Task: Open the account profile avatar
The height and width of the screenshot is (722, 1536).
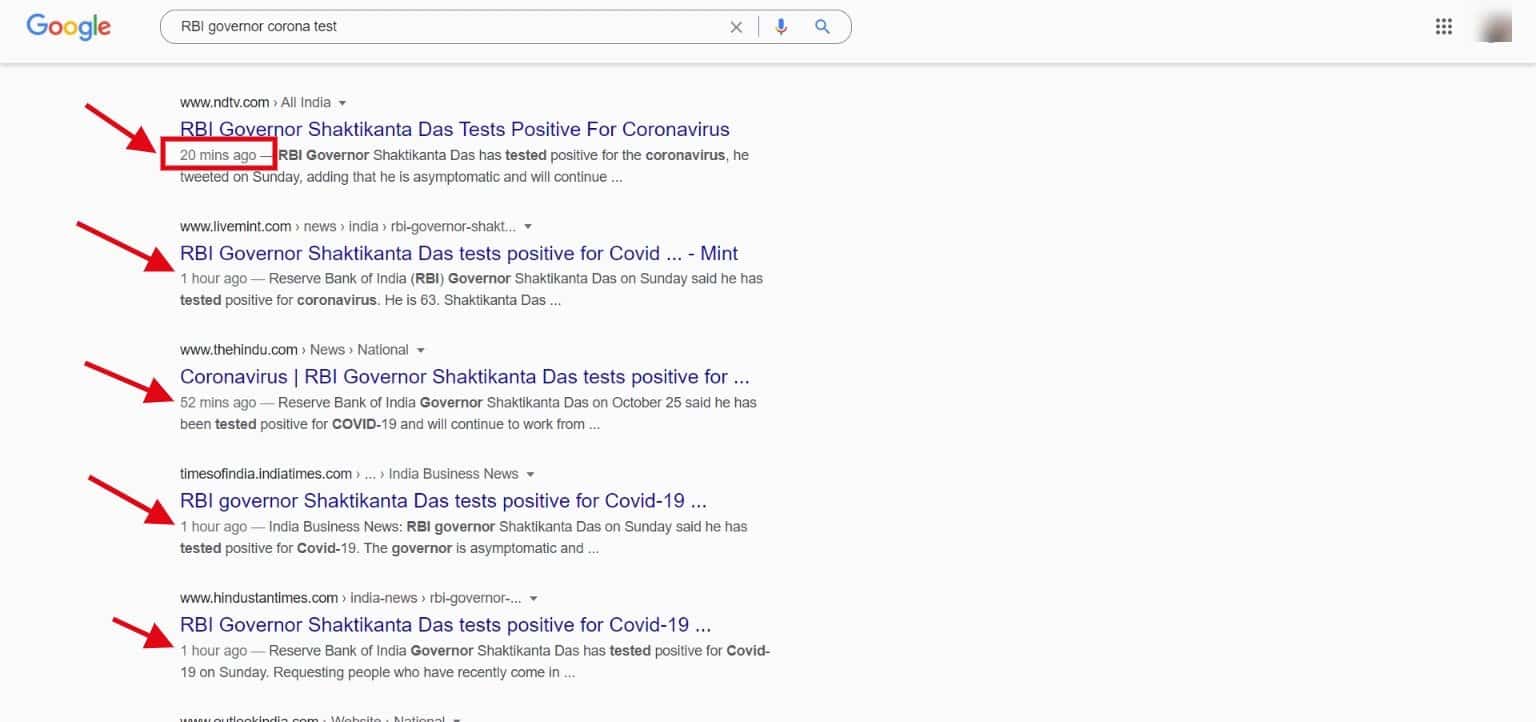Action: [1495, 27]
